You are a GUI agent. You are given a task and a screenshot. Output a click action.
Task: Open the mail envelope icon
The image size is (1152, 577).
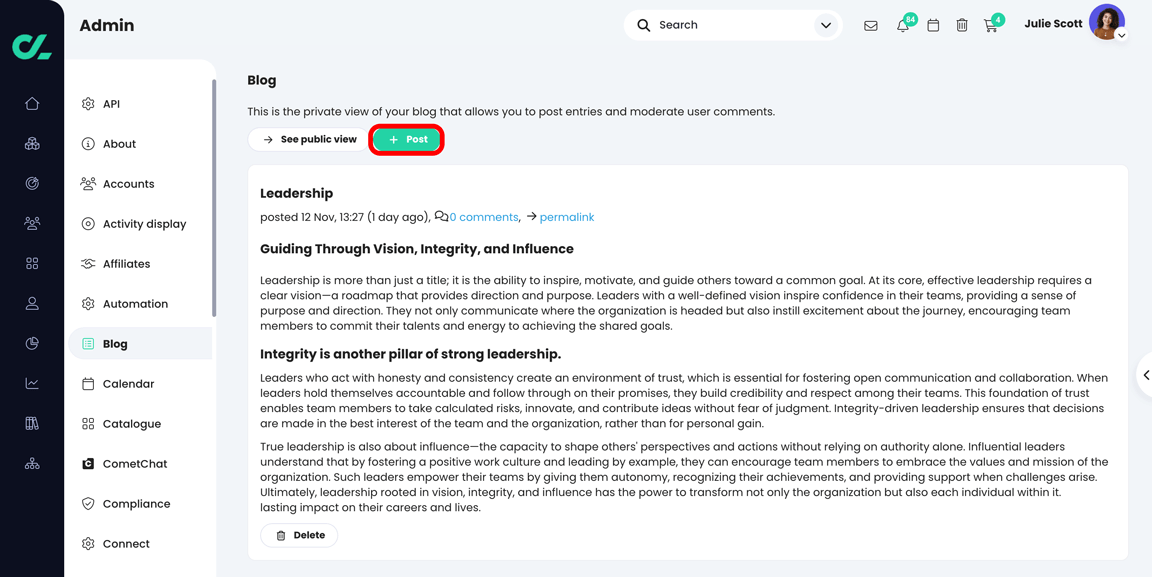coord(871,24)
